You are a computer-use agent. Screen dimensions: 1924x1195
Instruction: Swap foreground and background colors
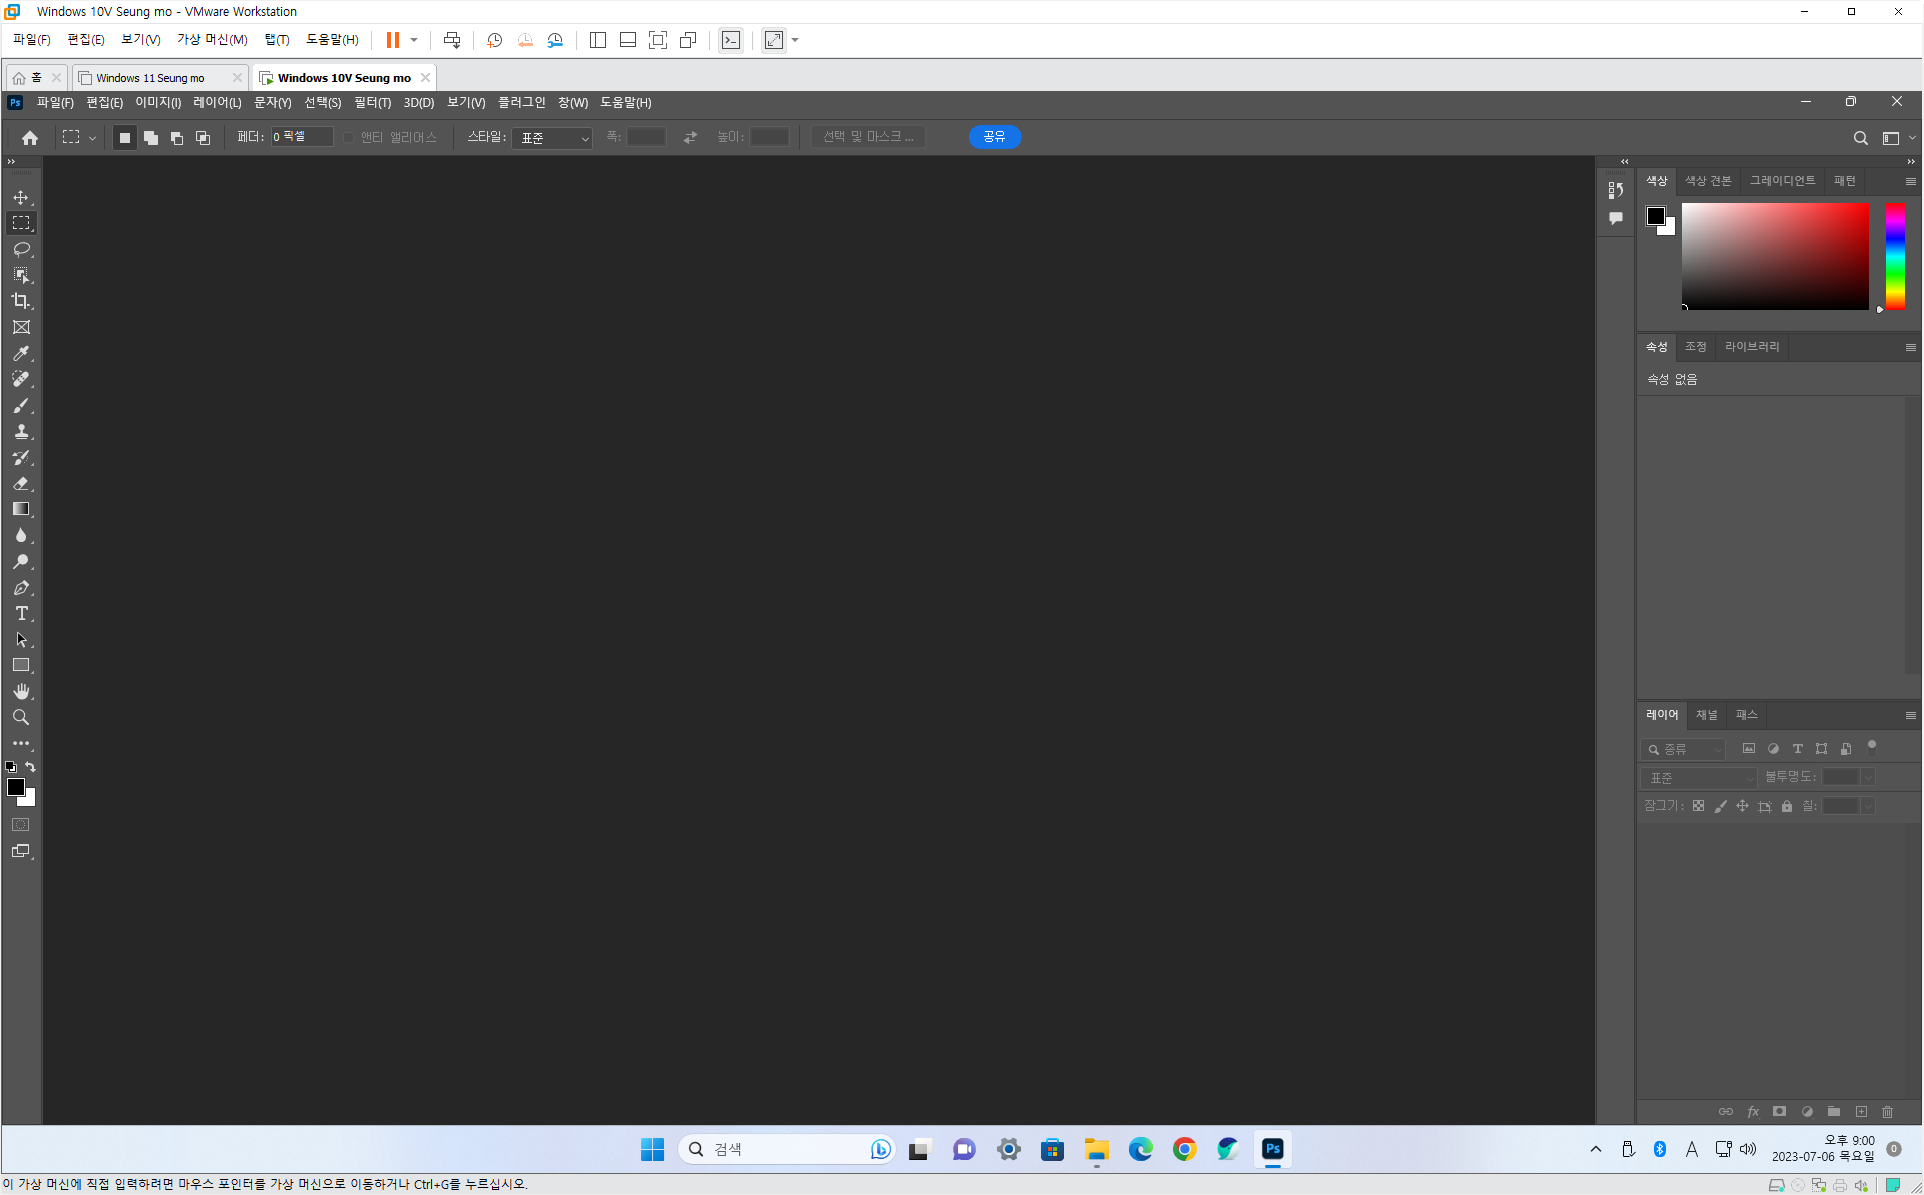coord(31,767)
